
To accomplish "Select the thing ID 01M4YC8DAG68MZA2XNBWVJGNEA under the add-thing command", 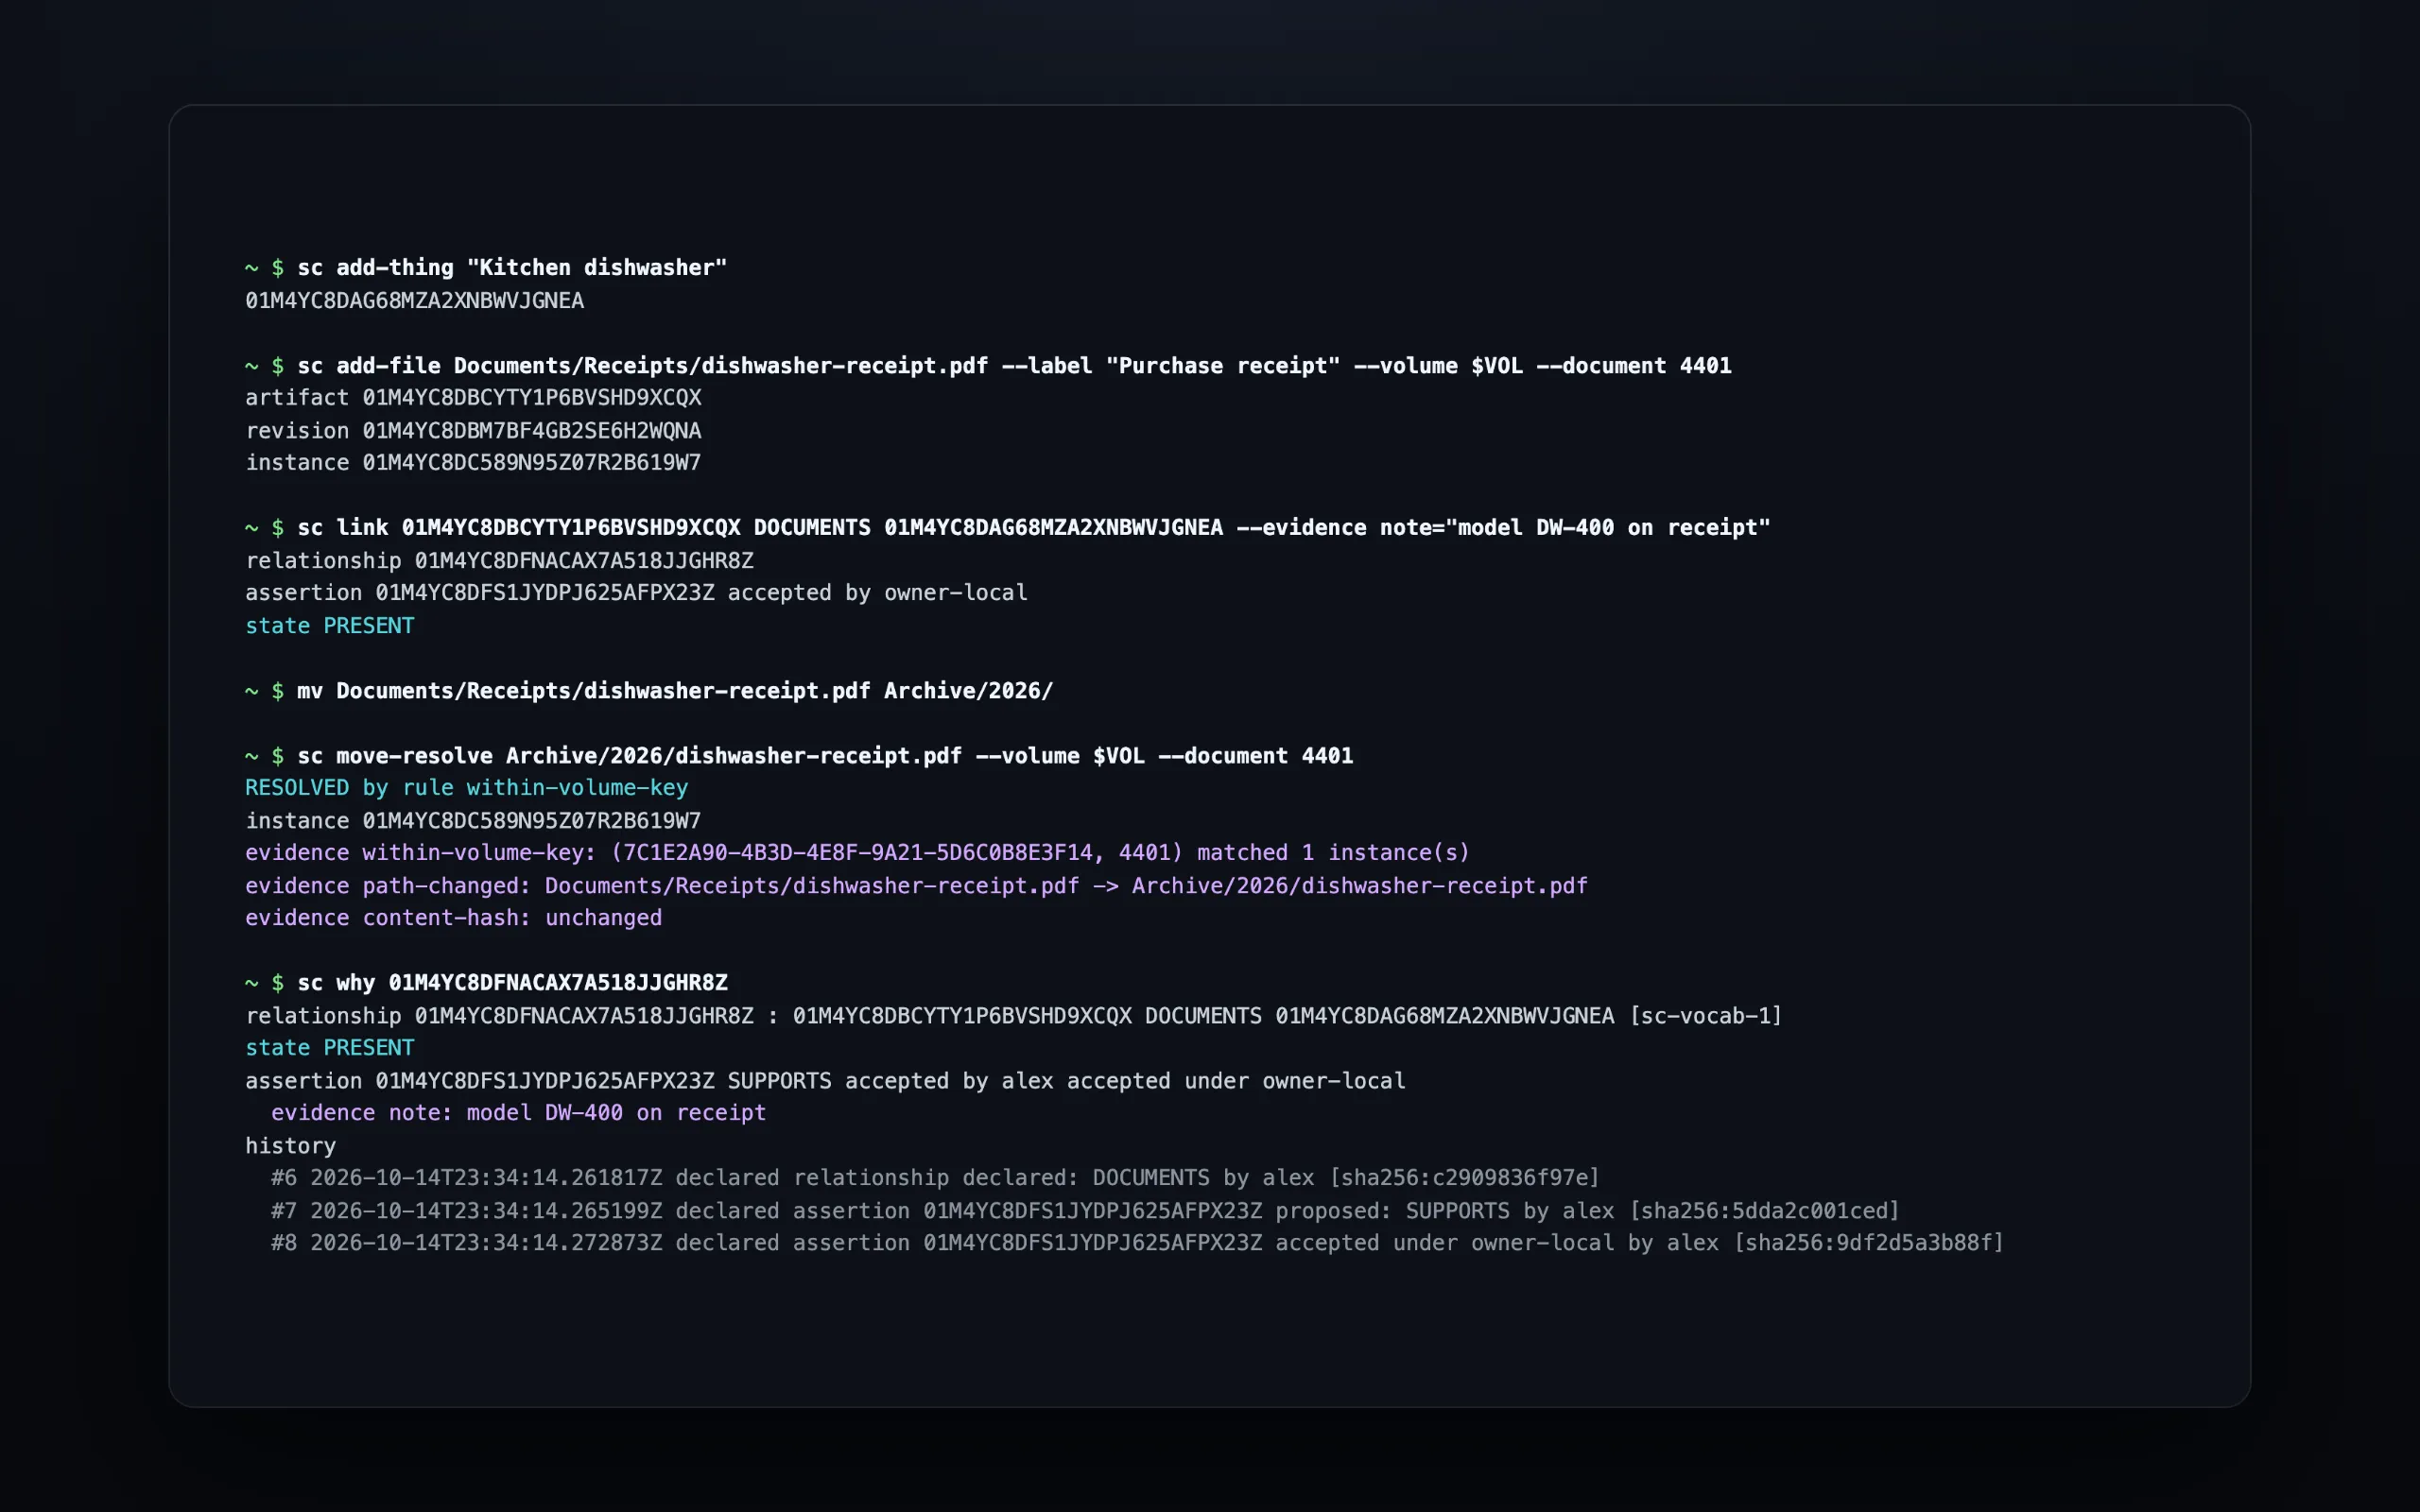I will (x=415, y=301).
